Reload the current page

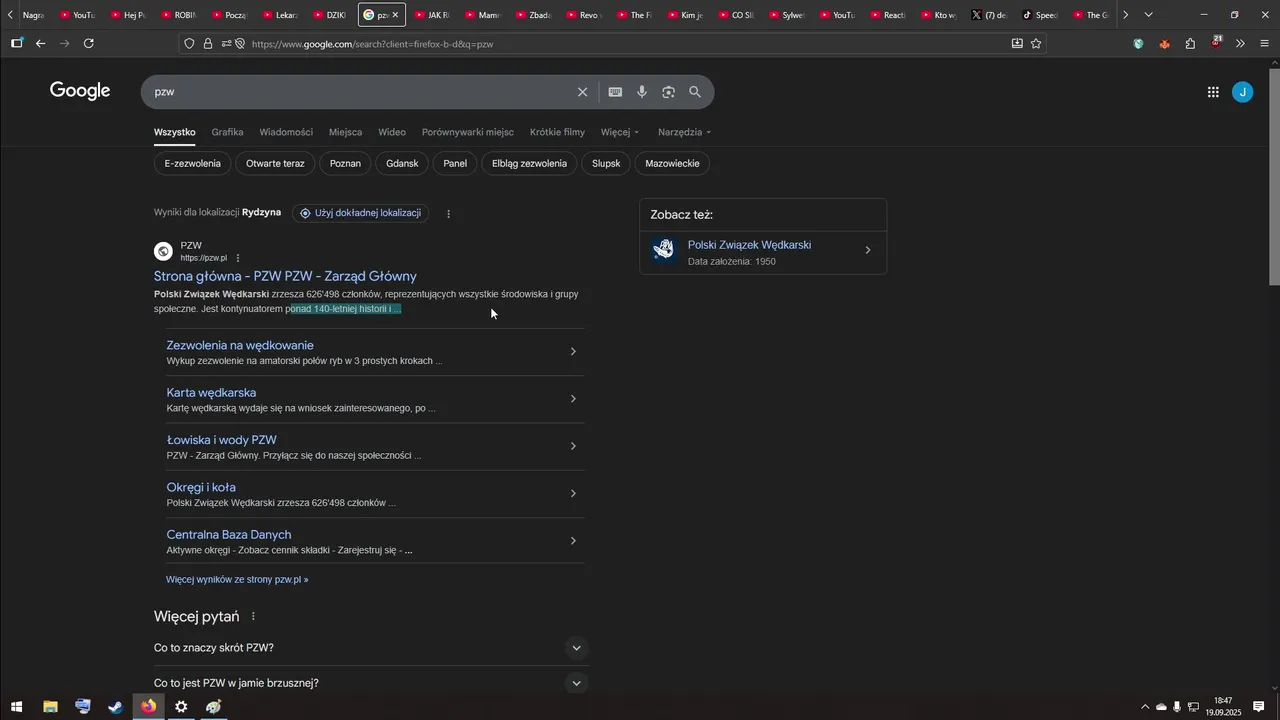click(x=89, y=44)
